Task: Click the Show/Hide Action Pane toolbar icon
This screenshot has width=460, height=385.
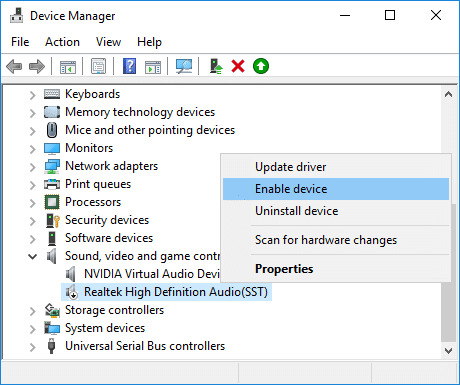Action: 153,66
